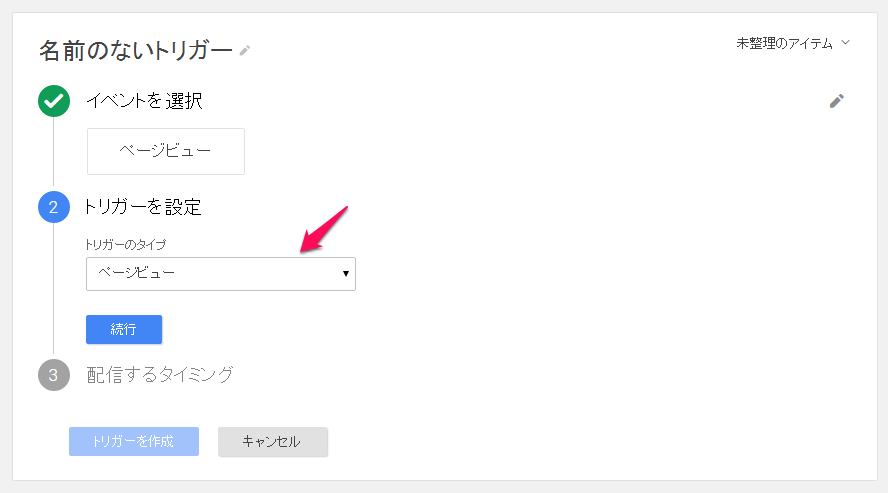
Task: Open the 未整理のアイテム folder menu
Action: pos(785,44)
